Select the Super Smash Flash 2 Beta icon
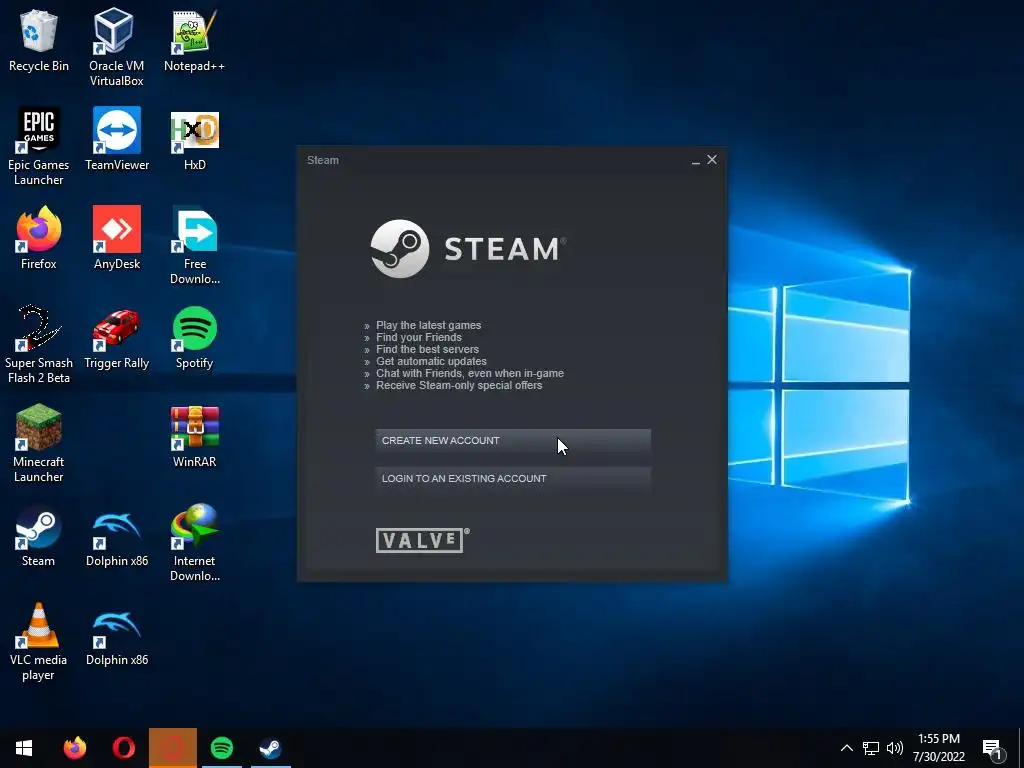Image resolution: width=1024 pixels, height=768 pixels. [39, 345]
